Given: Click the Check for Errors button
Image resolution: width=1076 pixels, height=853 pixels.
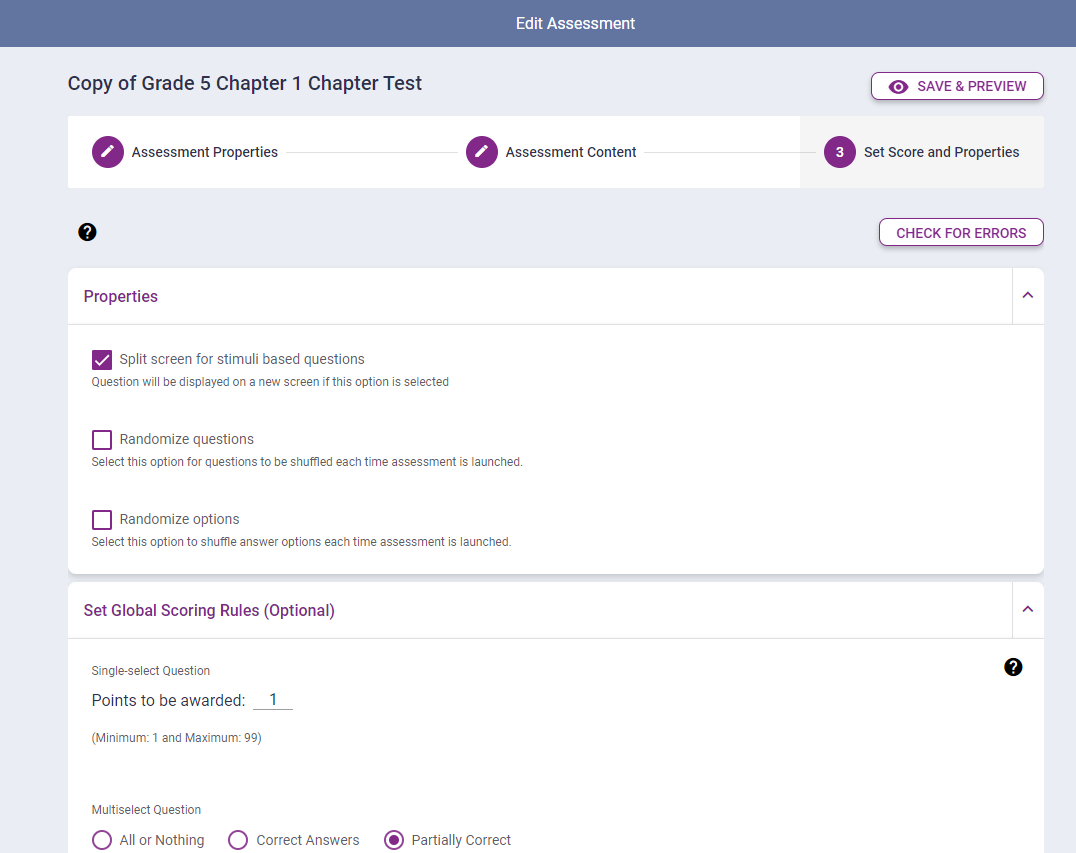Looking at the screenshot, I should [x=961, y=233].
